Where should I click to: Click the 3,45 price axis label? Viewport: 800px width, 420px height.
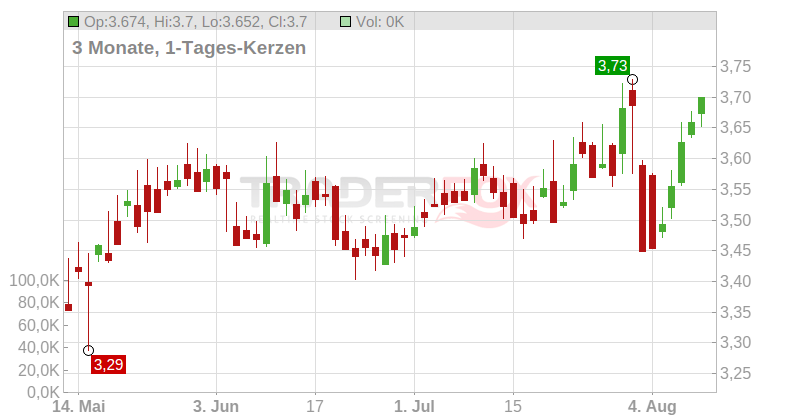click(x=735, y=251)
